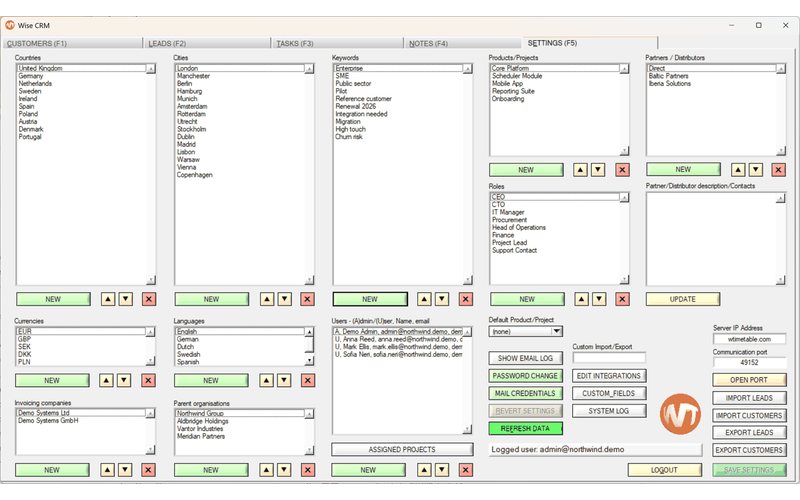800x500 pixels.
Task: Delete the selected currency
Action: (x=148, y=380)
